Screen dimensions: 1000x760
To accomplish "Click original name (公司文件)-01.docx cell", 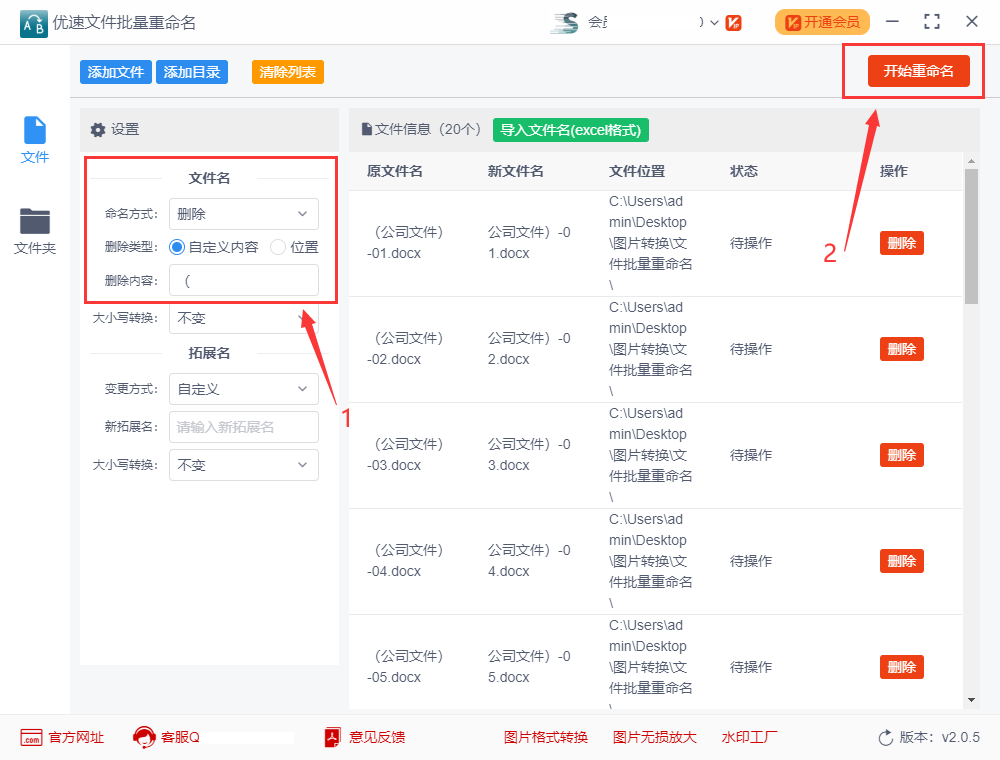I will (406, 242).
